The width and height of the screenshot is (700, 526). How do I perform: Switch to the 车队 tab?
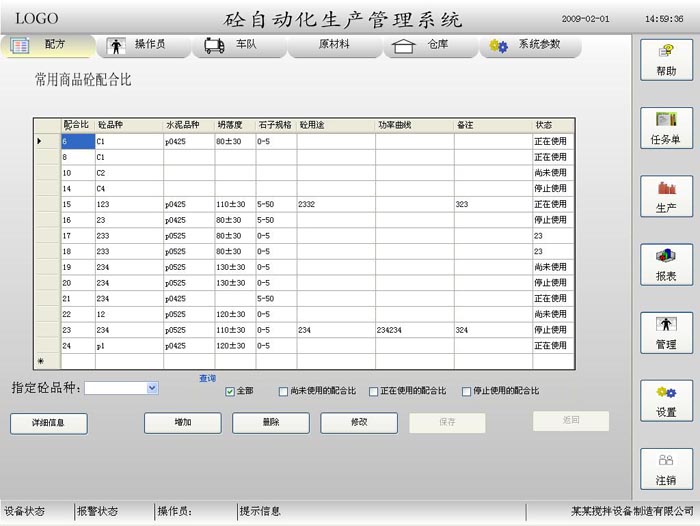click(x=239, y=46)
